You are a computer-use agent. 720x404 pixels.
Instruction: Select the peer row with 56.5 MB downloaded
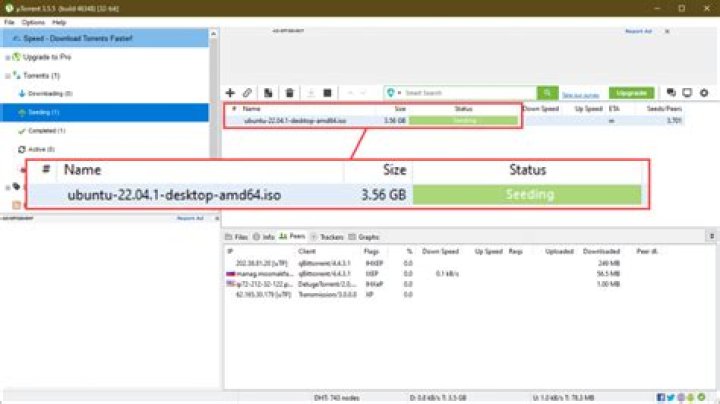pyautogui.click(x=423, y=274)
